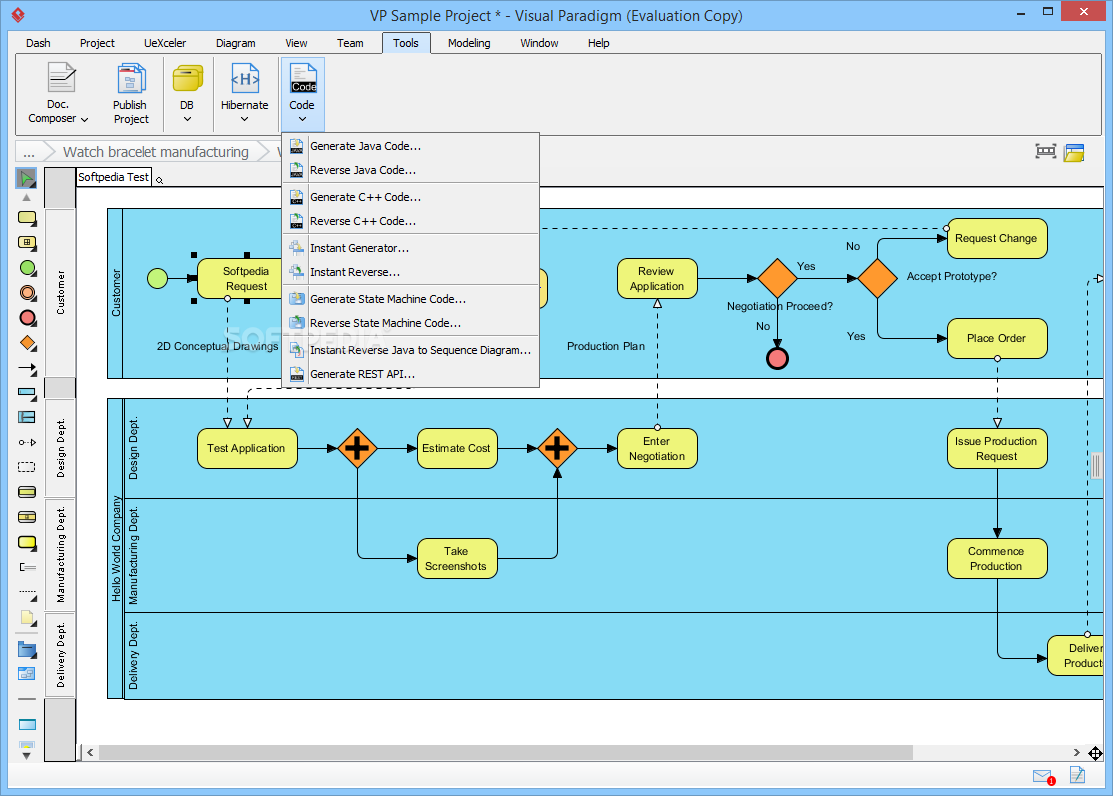Choose Generate State Machine Code...
Viewport: 1113px width, 796px height.
point(411,300)
